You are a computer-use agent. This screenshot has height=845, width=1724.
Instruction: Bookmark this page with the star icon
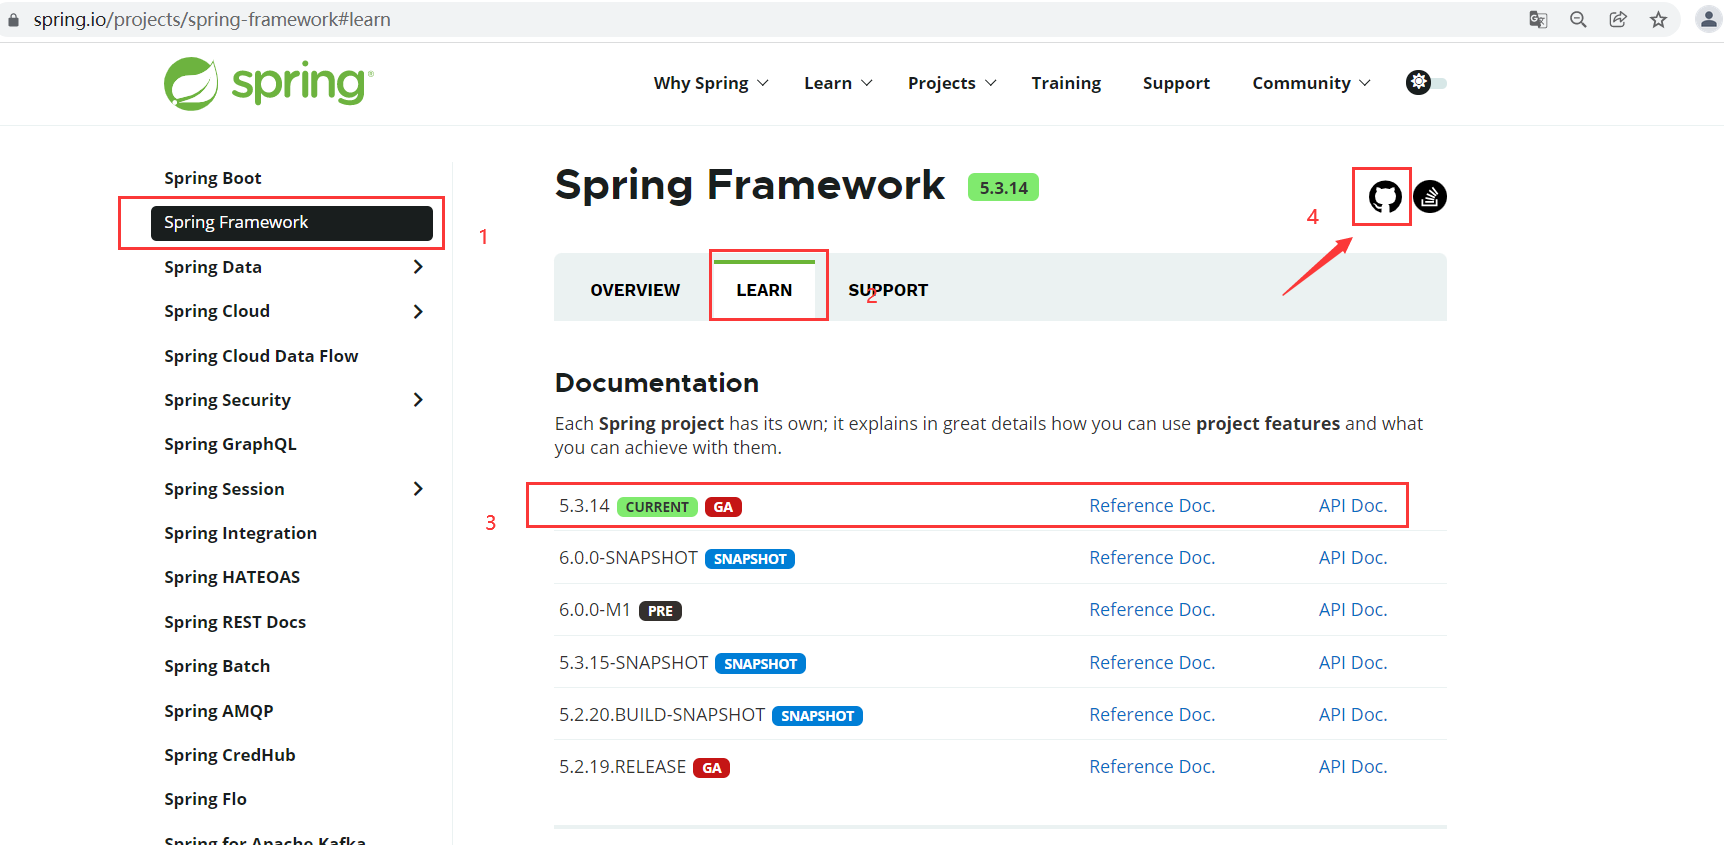tap(1658, 19)
